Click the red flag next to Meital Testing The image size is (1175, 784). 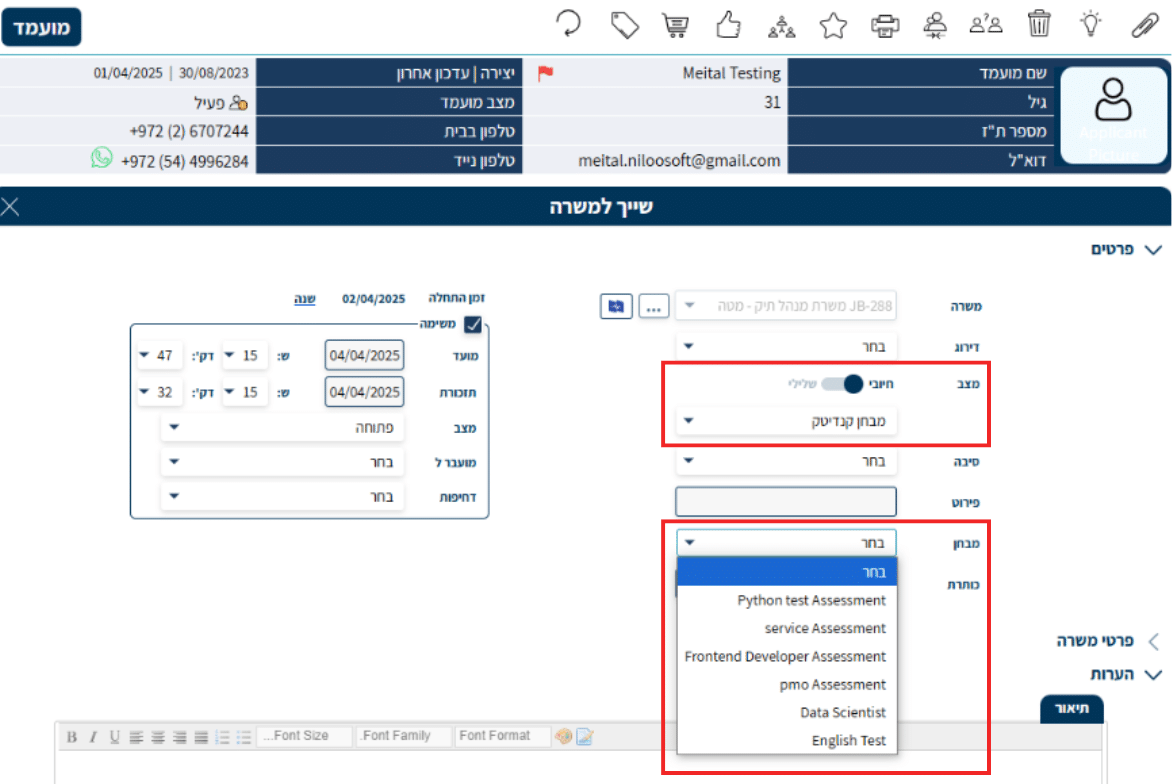click(x=546, y=73)
